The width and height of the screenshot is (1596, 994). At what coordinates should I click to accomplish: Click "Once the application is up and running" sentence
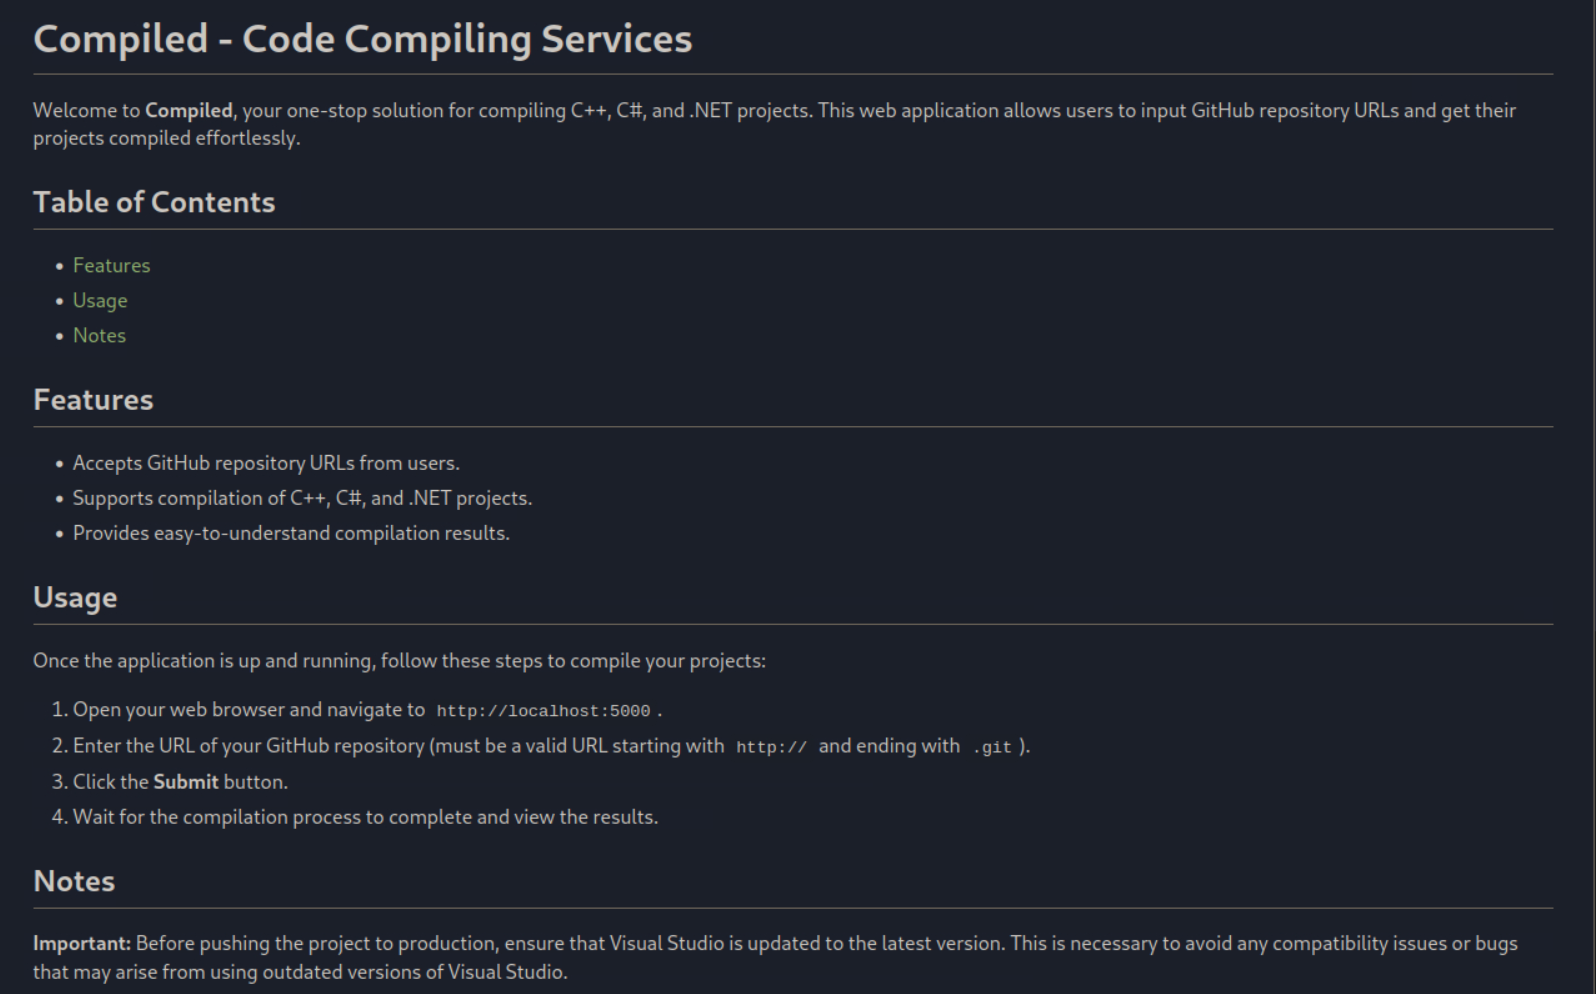tap(399, 661)
